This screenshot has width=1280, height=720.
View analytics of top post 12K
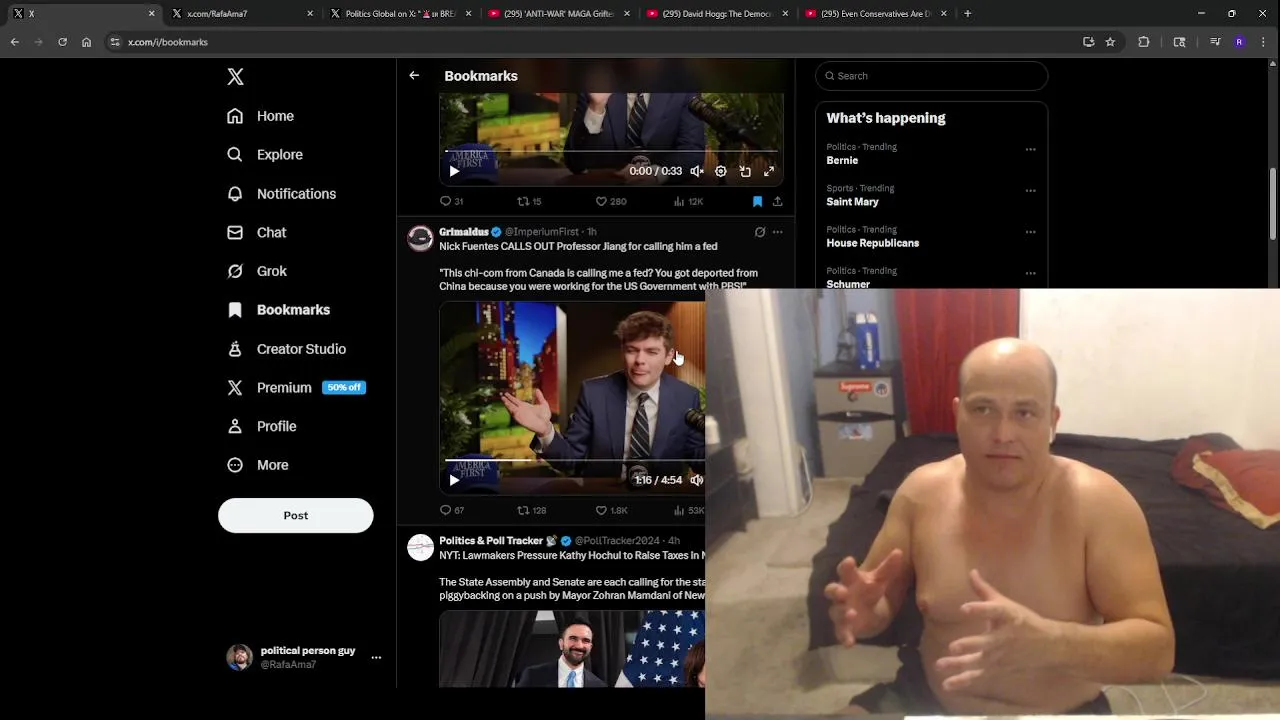point(688,201)
